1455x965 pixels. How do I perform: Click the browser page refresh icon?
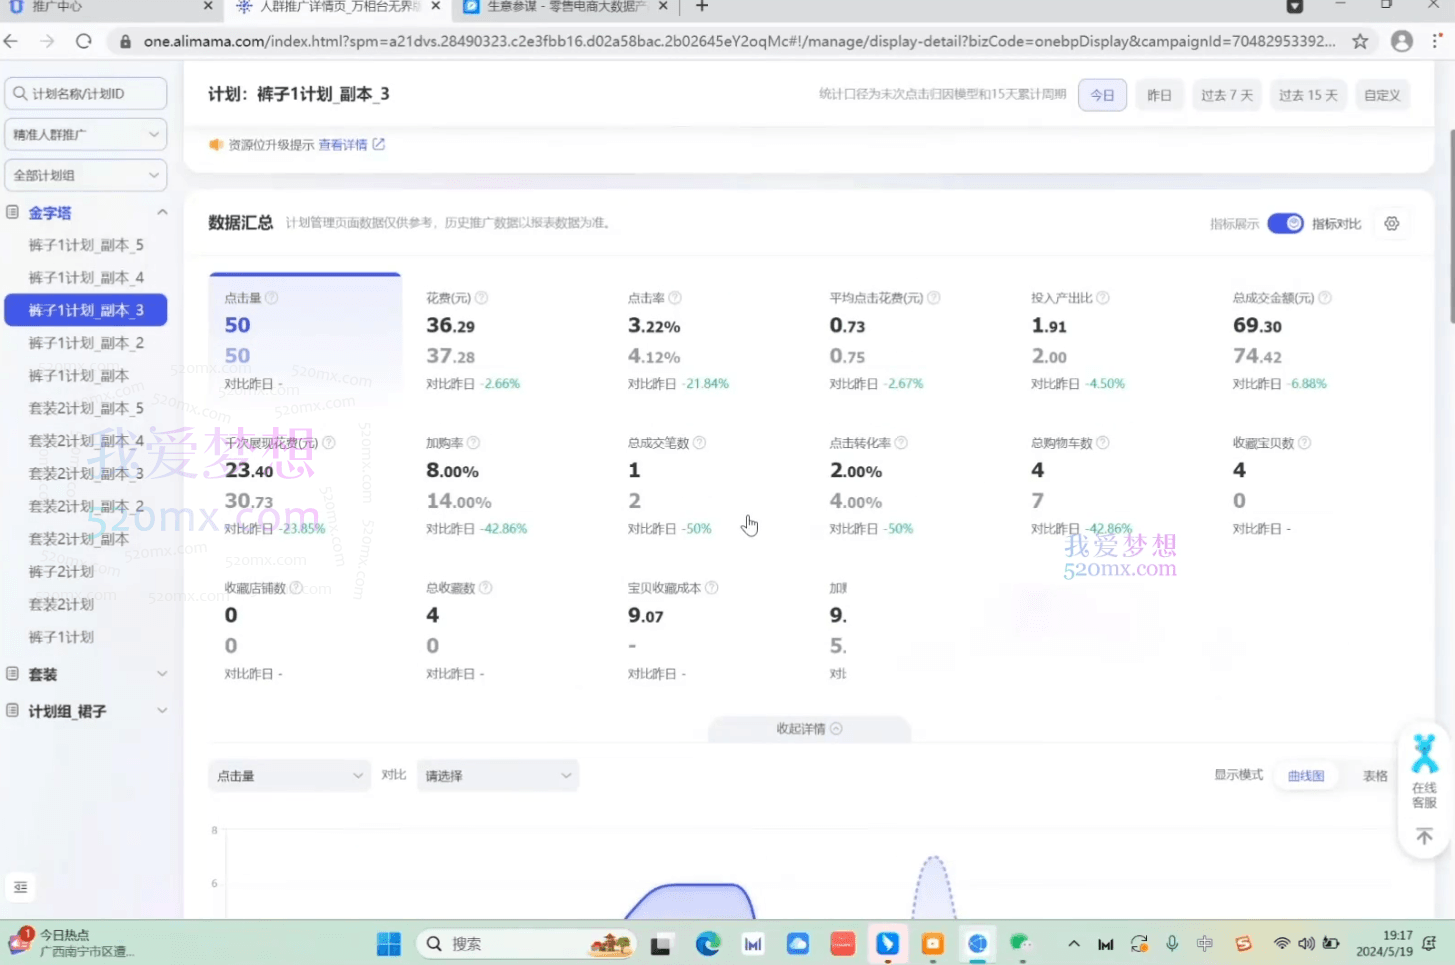tap(84, 42)
